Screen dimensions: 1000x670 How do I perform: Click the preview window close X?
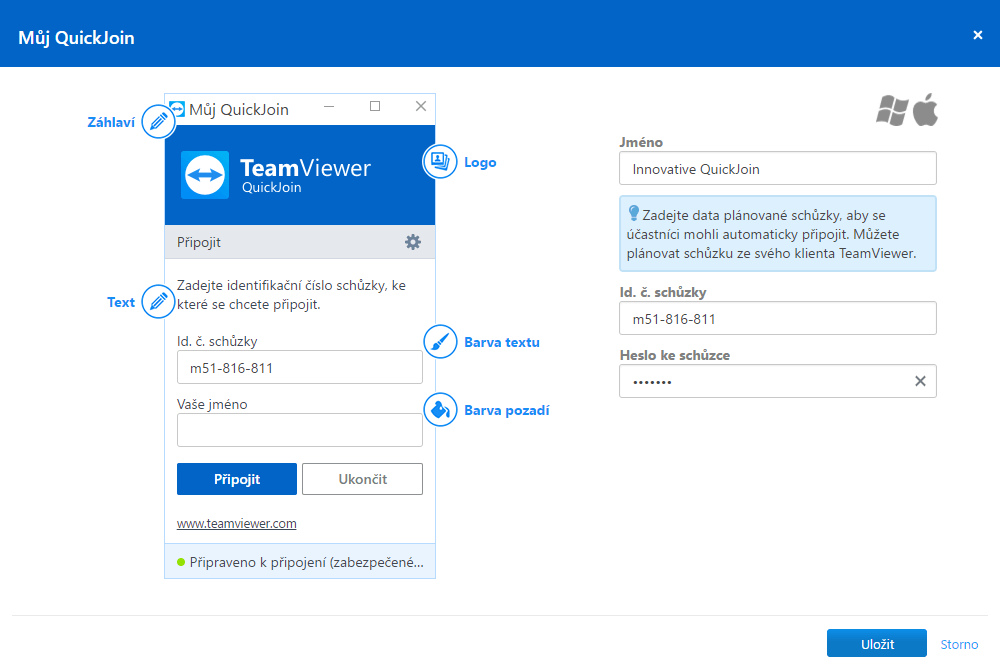coord(421,106)
